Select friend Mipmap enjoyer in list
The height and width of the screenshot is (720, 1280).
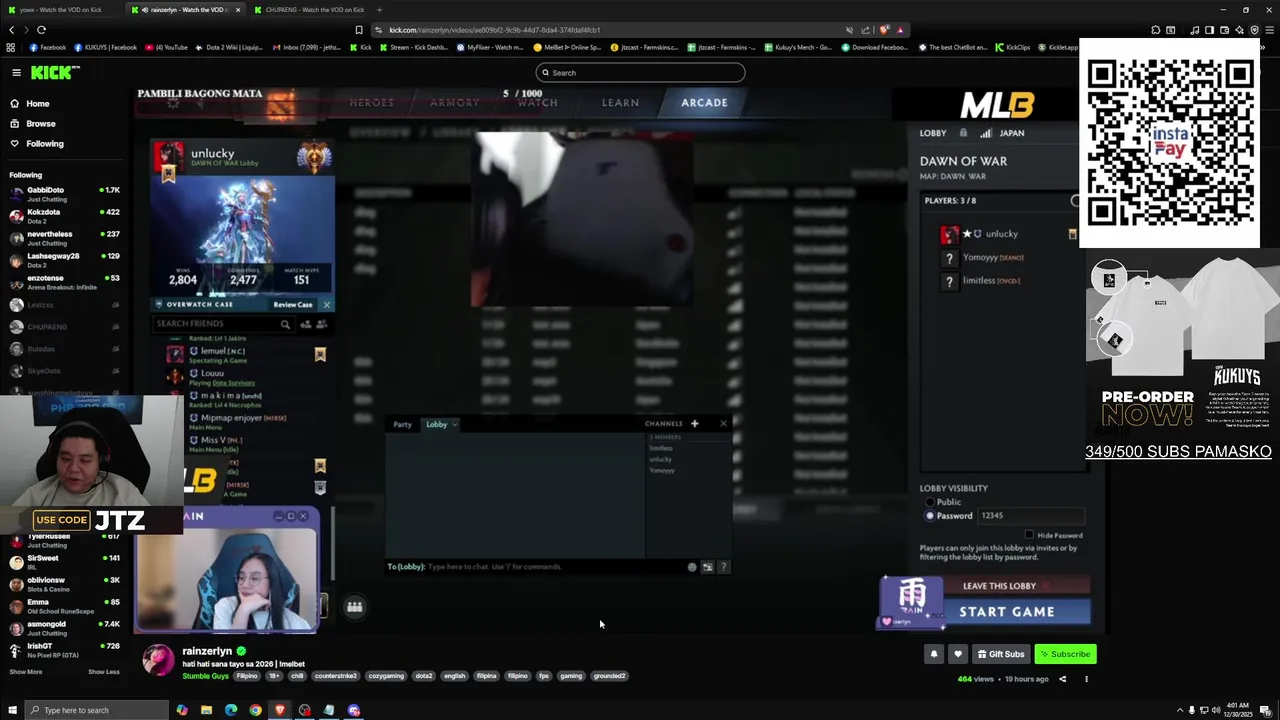point(245,422)
